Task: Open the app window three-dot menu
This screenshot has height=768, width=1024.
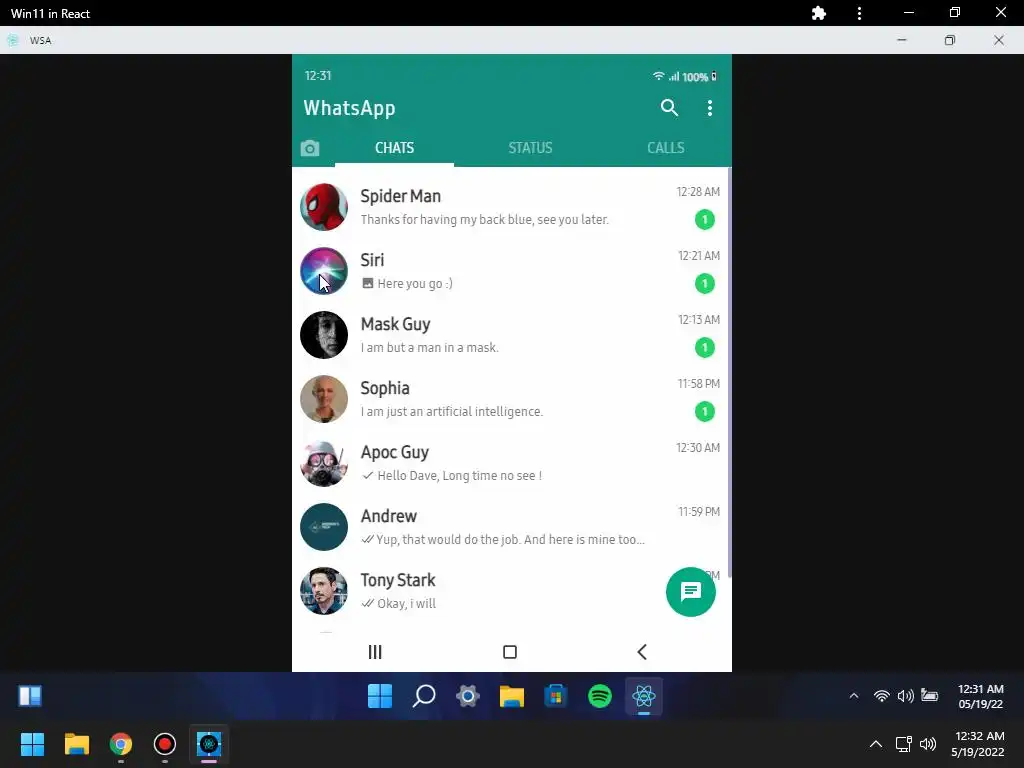Action: tap(859, 13)
